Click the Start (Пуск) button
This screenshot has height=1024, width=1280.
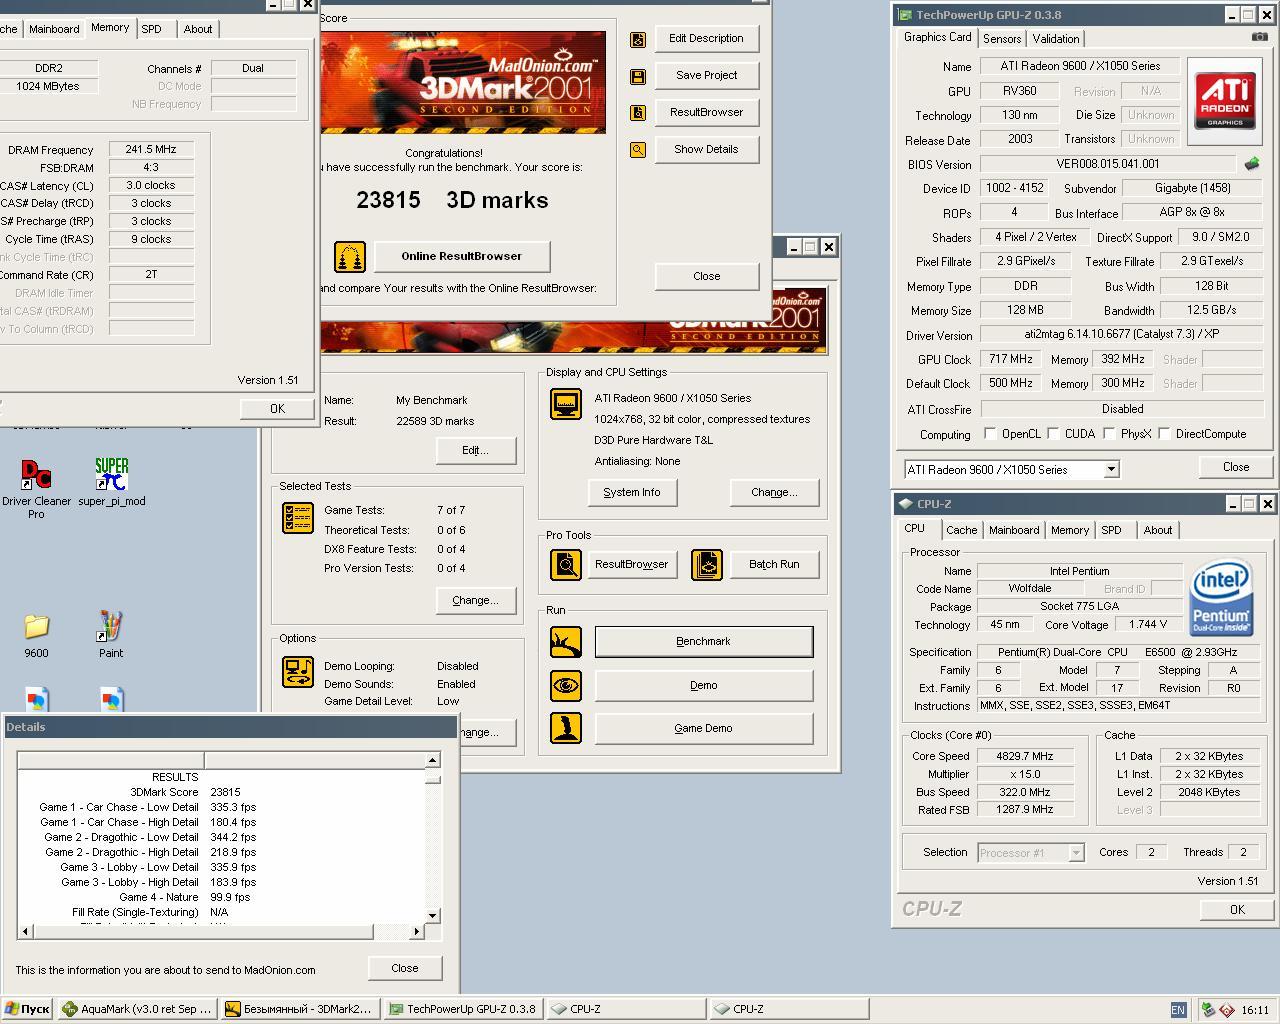(x=28, y=1009)
